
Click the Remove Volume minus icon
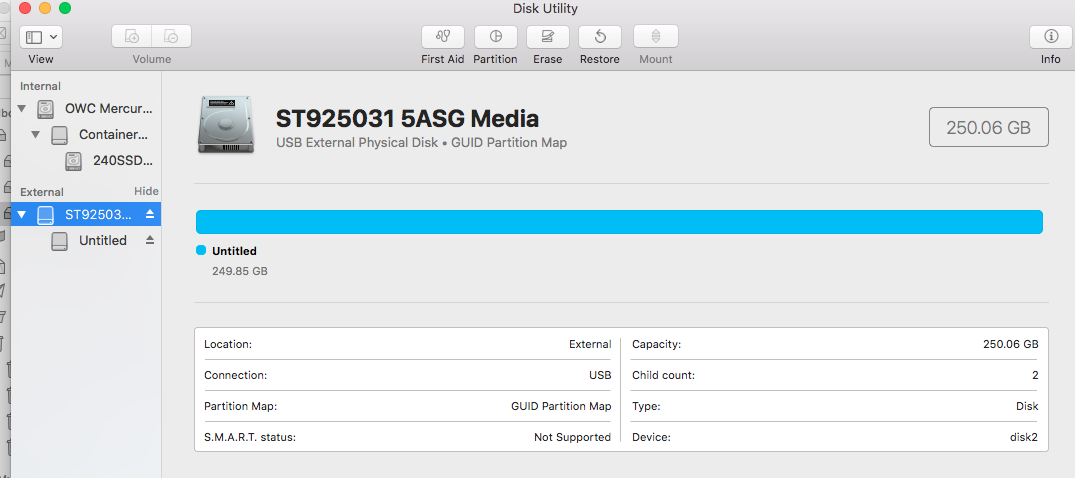[x=171, y=36]
